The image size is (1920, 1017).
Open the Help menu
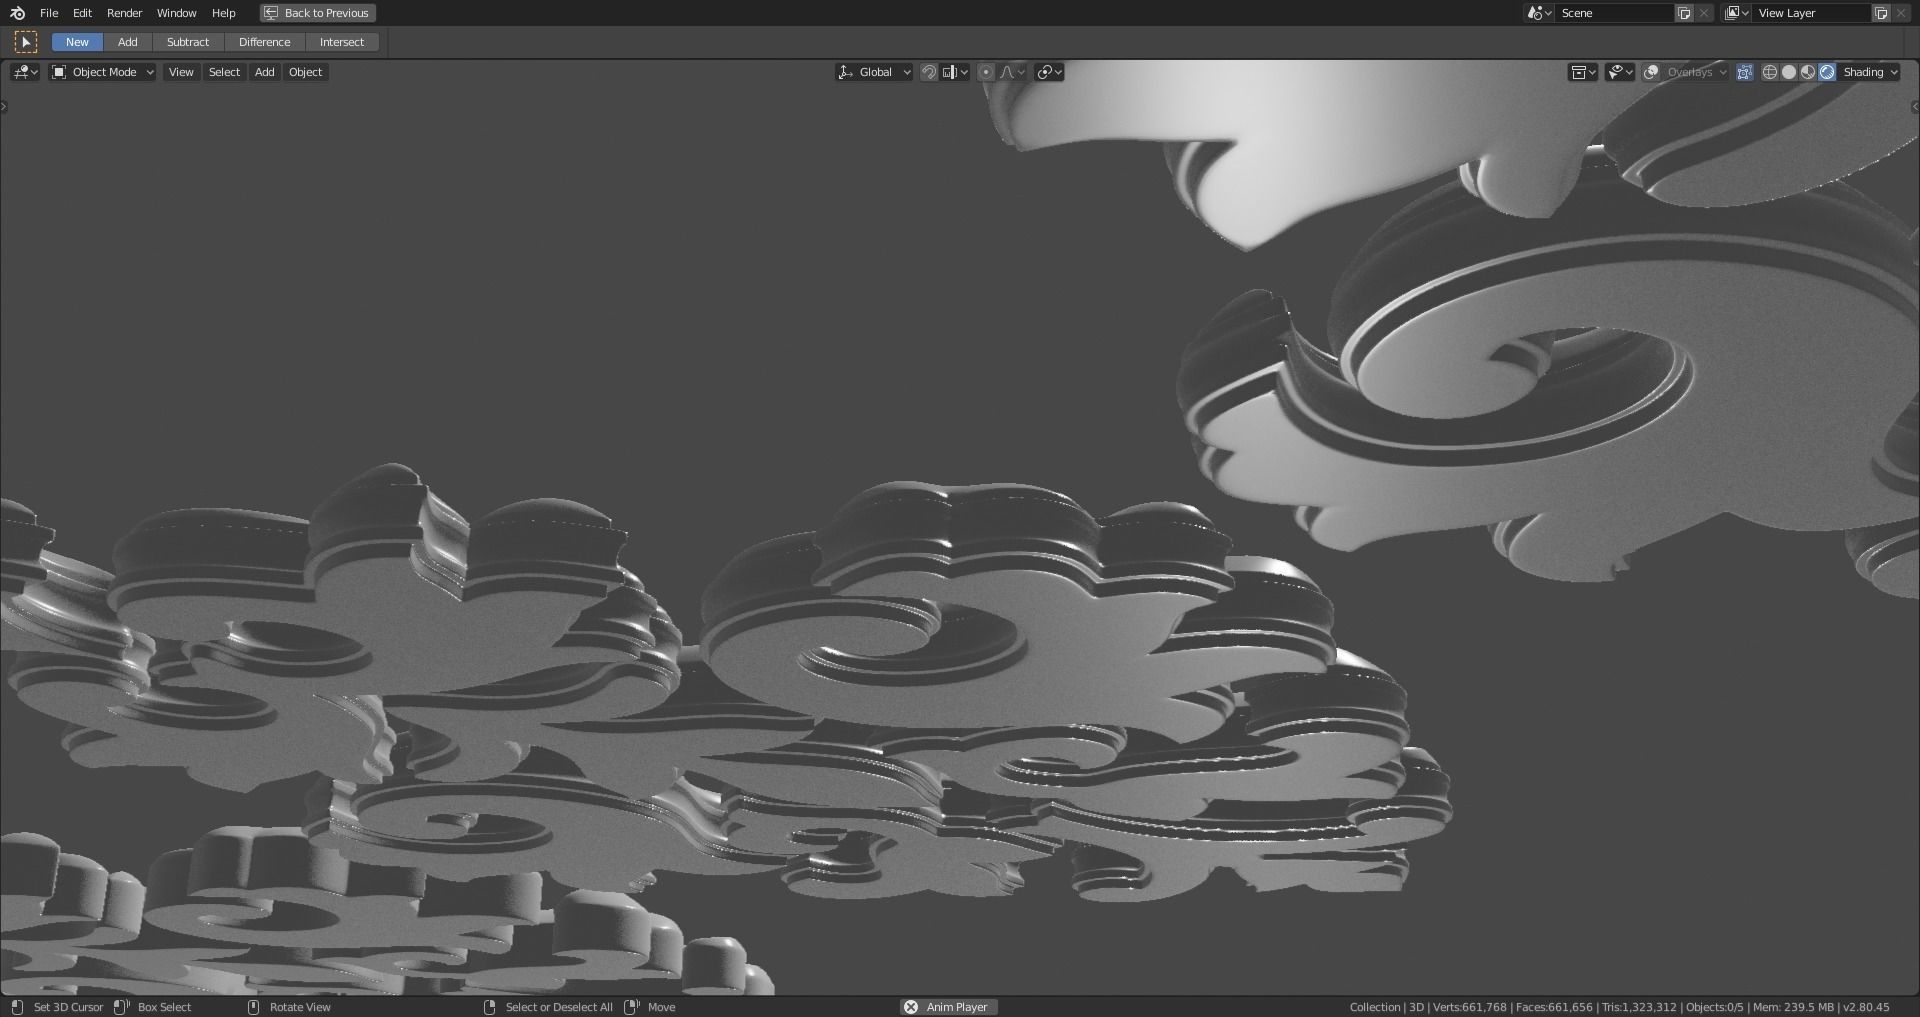pos(224,13)
